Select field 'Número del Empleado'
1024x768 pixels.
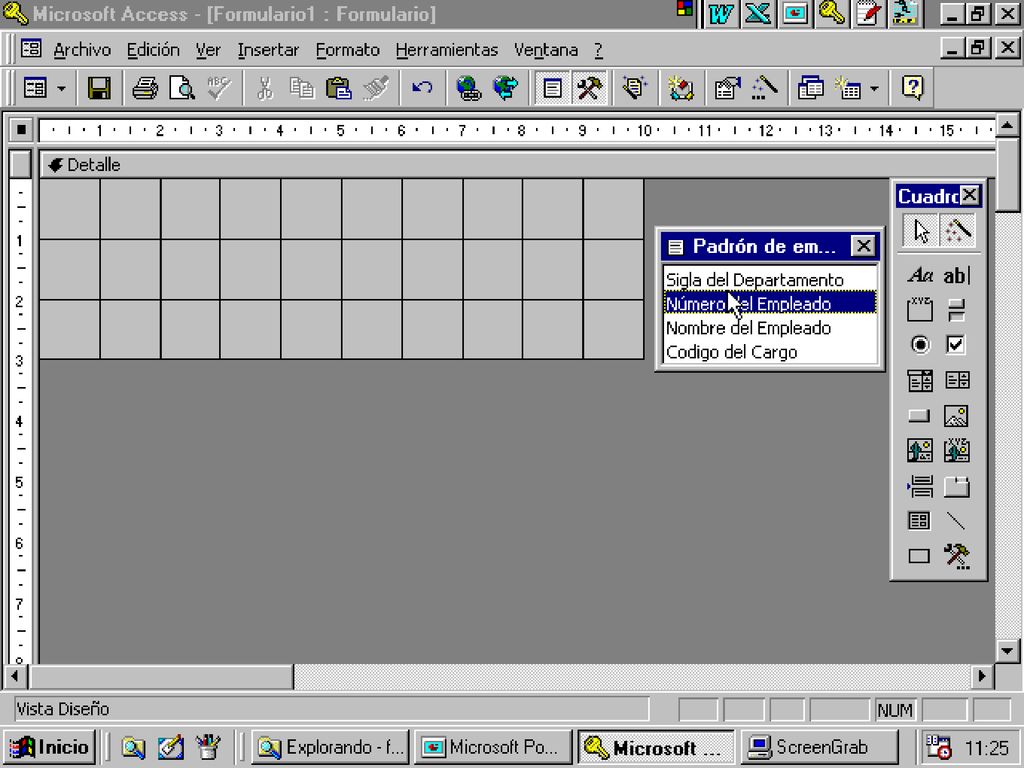click(x=770, y=304)
